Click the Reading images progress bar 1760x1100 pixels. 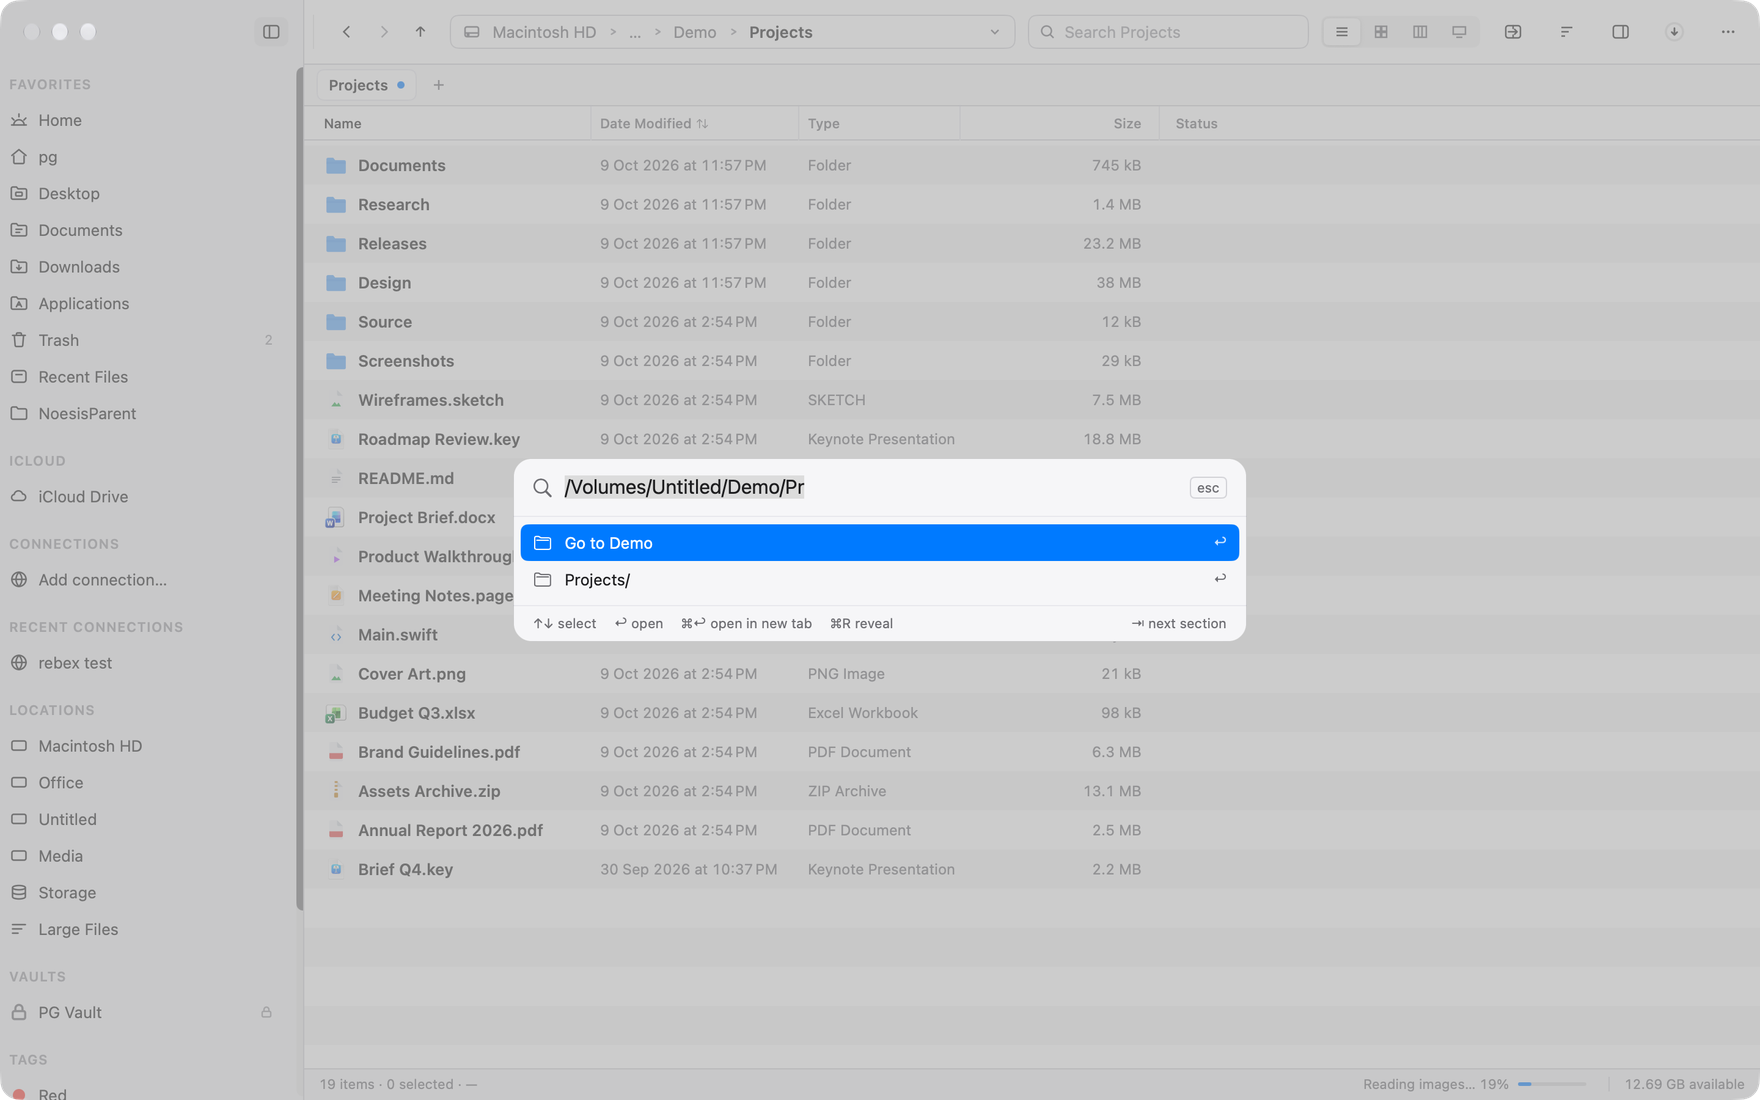[x=1551, y=1084]
